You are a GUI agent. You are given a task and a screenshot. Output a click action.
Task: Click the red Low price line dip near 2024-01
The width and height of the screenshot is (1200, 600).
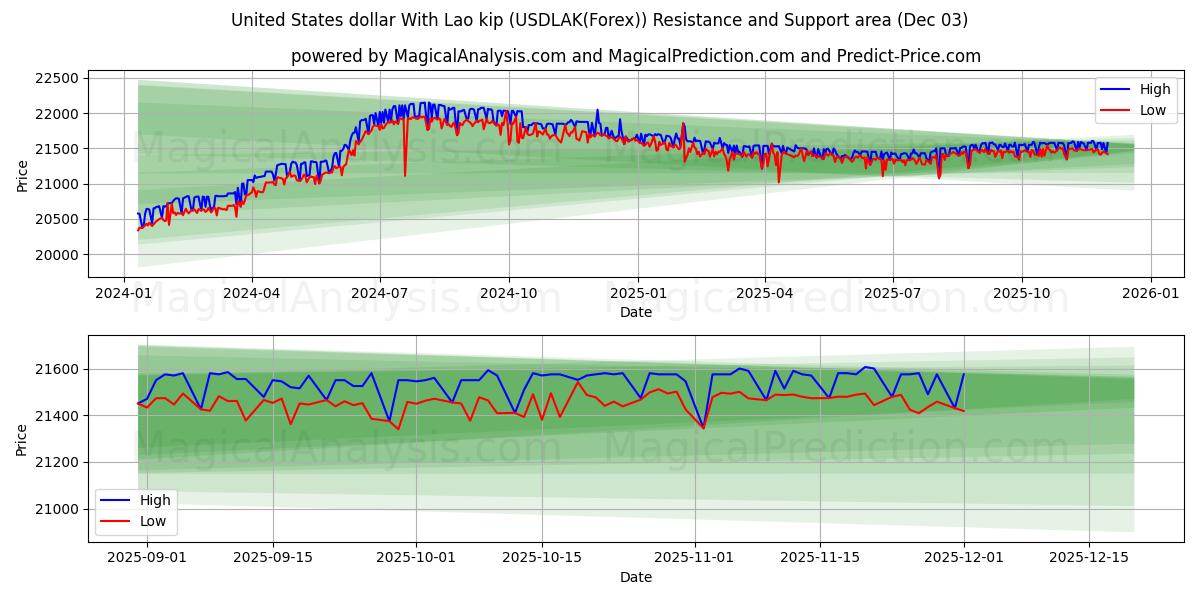pyautogui.click(x=137, y=228)
